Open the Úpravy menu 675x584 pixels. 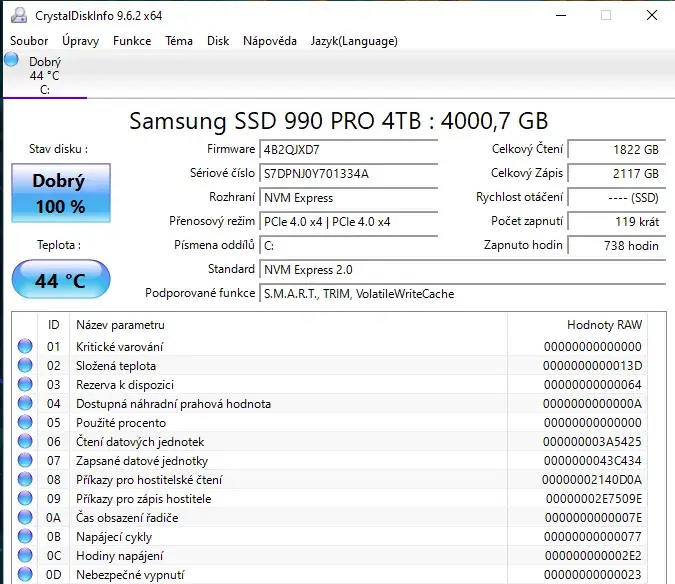[x=81, y=41]
